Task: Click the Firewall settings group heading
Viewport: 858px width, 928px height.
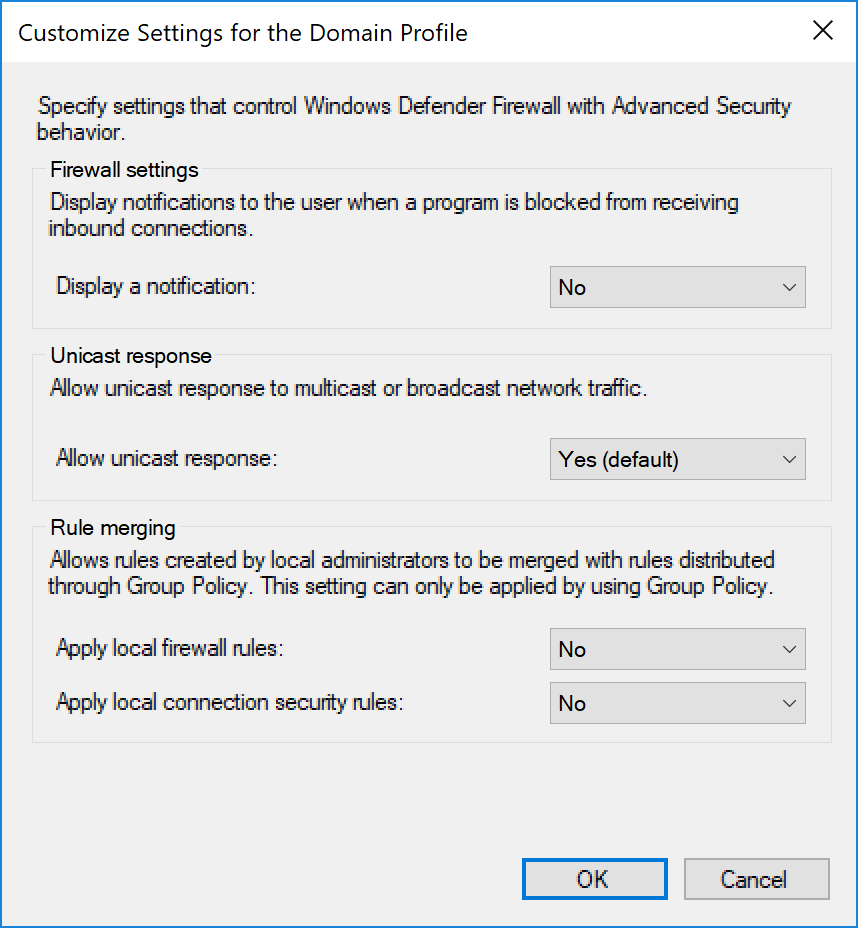Action: 124,170
